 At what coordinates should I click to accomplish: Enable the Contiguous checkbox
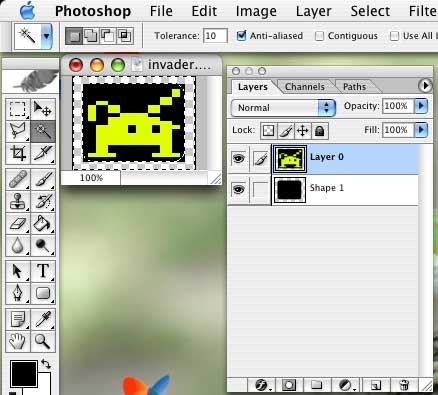click(x=319, y=36)
